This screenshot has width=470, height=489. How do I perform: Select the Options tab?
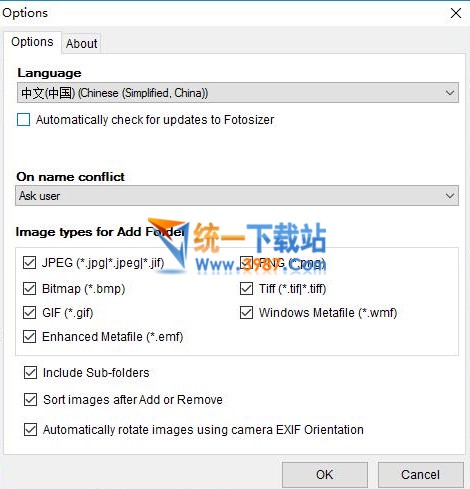coord(32,42)
